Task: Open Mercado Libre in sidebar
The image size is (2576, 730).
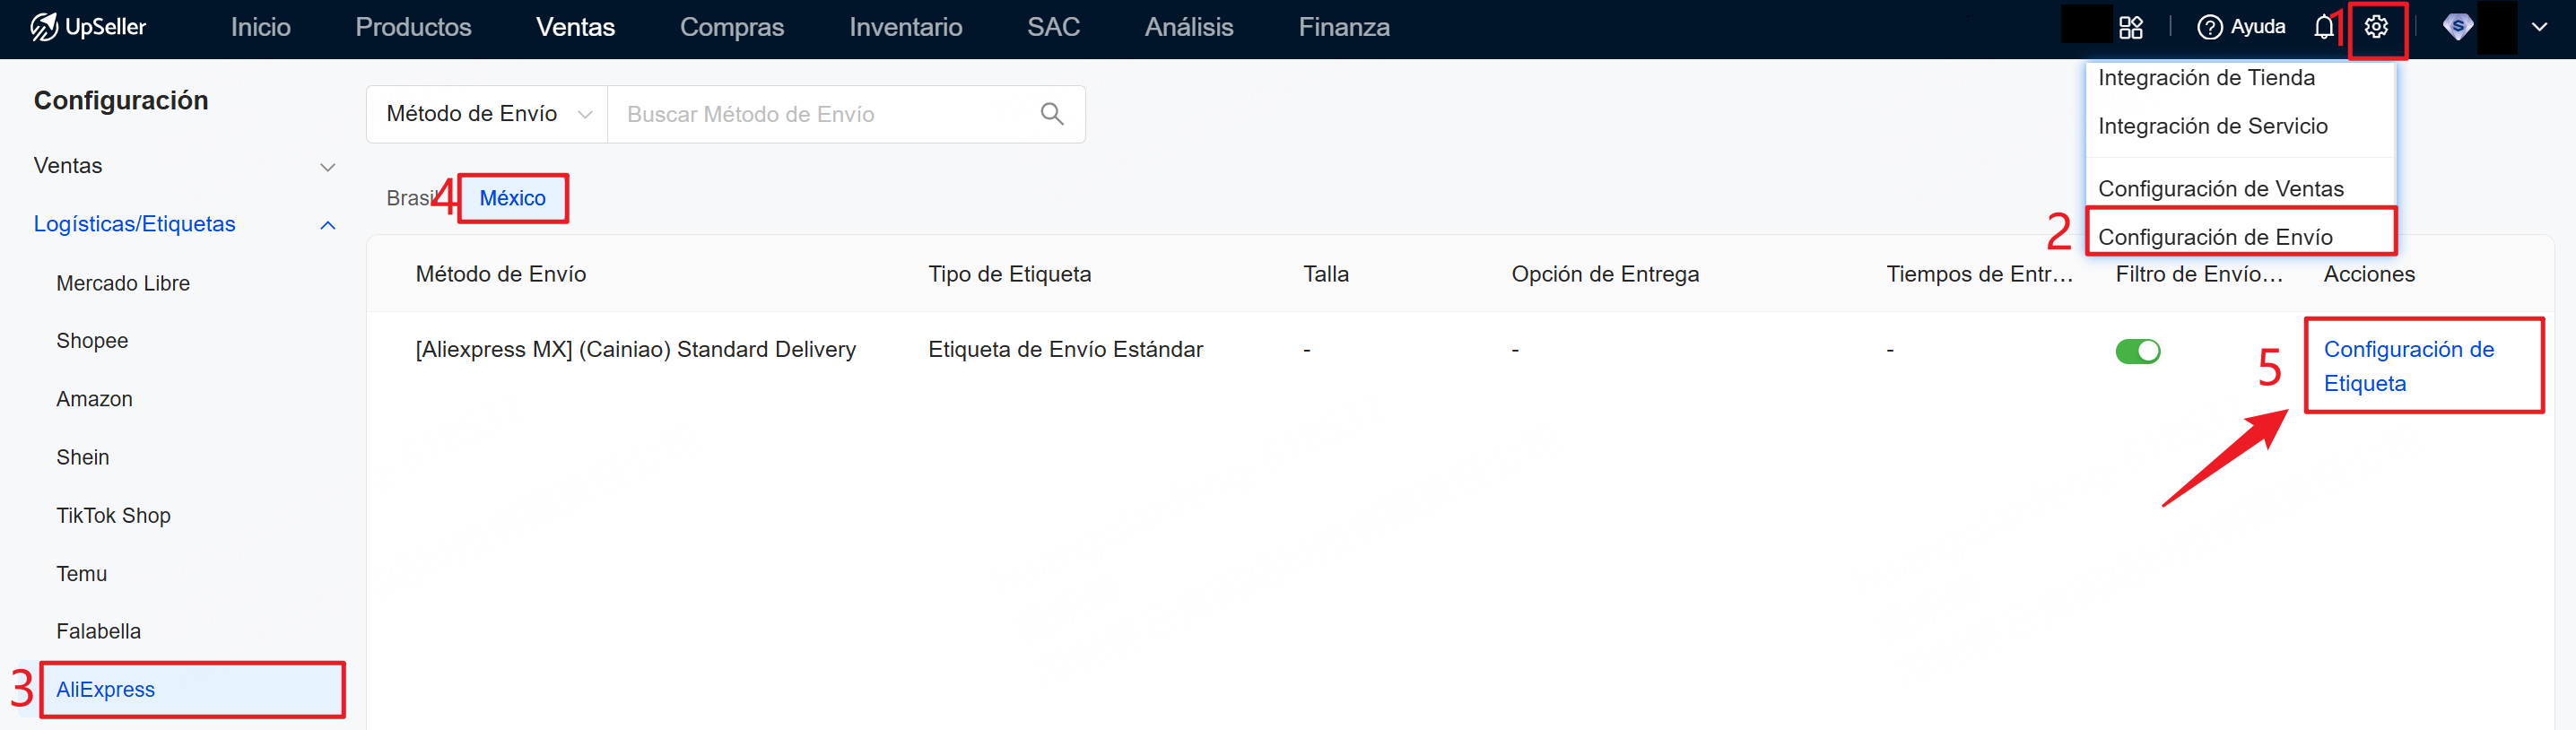Action: coord(123,283)
